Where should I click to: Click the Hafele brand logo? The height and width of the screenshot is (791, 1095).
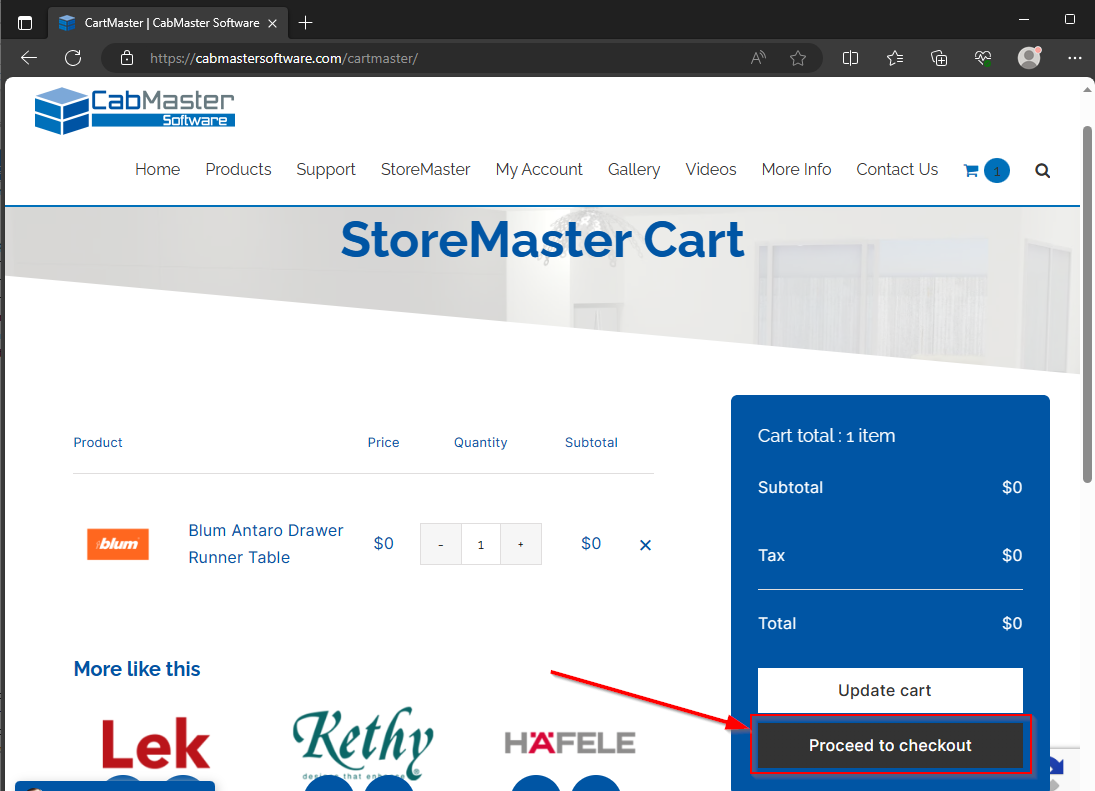(570, 743)
